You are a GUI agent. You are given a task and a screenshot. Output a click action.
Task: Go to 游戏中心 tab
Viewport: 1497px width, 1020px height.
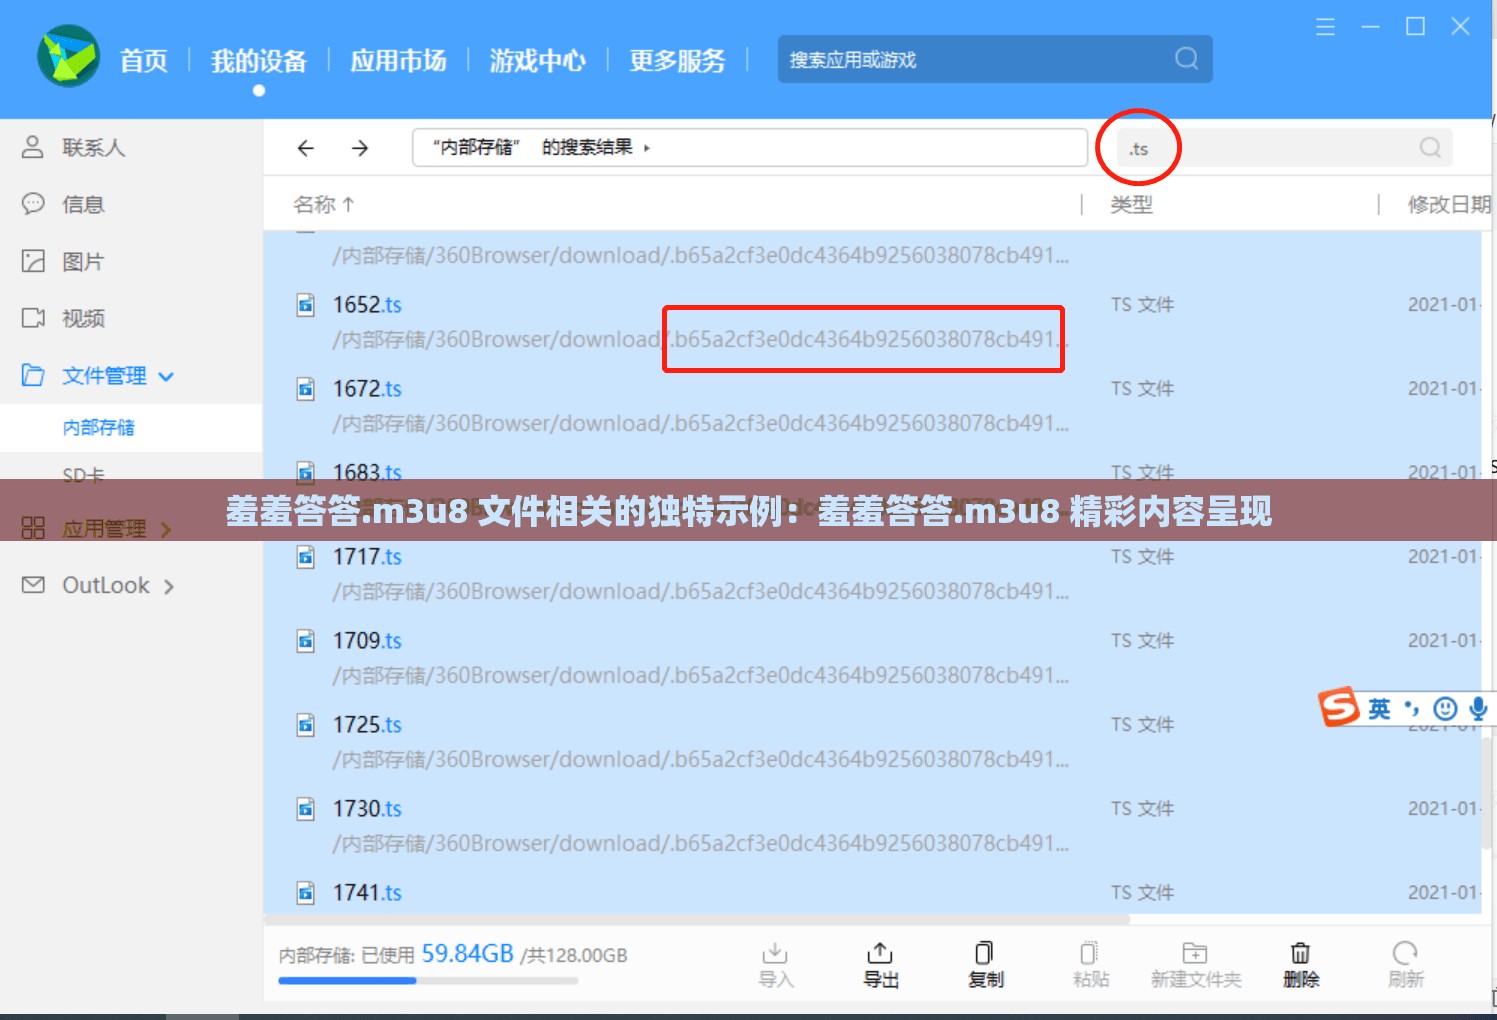tap(538, 61)
